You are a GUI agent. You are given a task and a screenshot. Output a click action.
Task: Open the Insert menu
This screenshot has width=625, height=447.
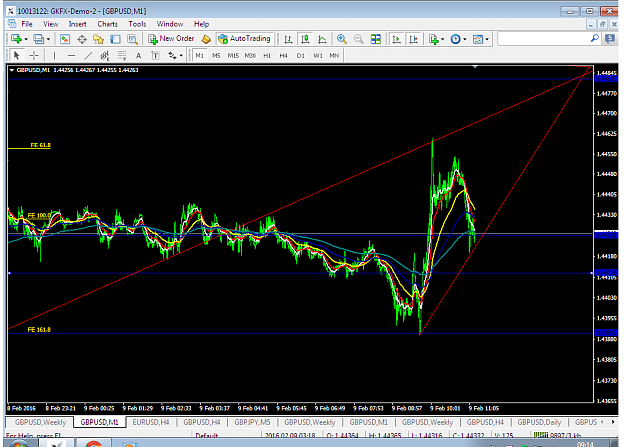(x=77, y=24)
